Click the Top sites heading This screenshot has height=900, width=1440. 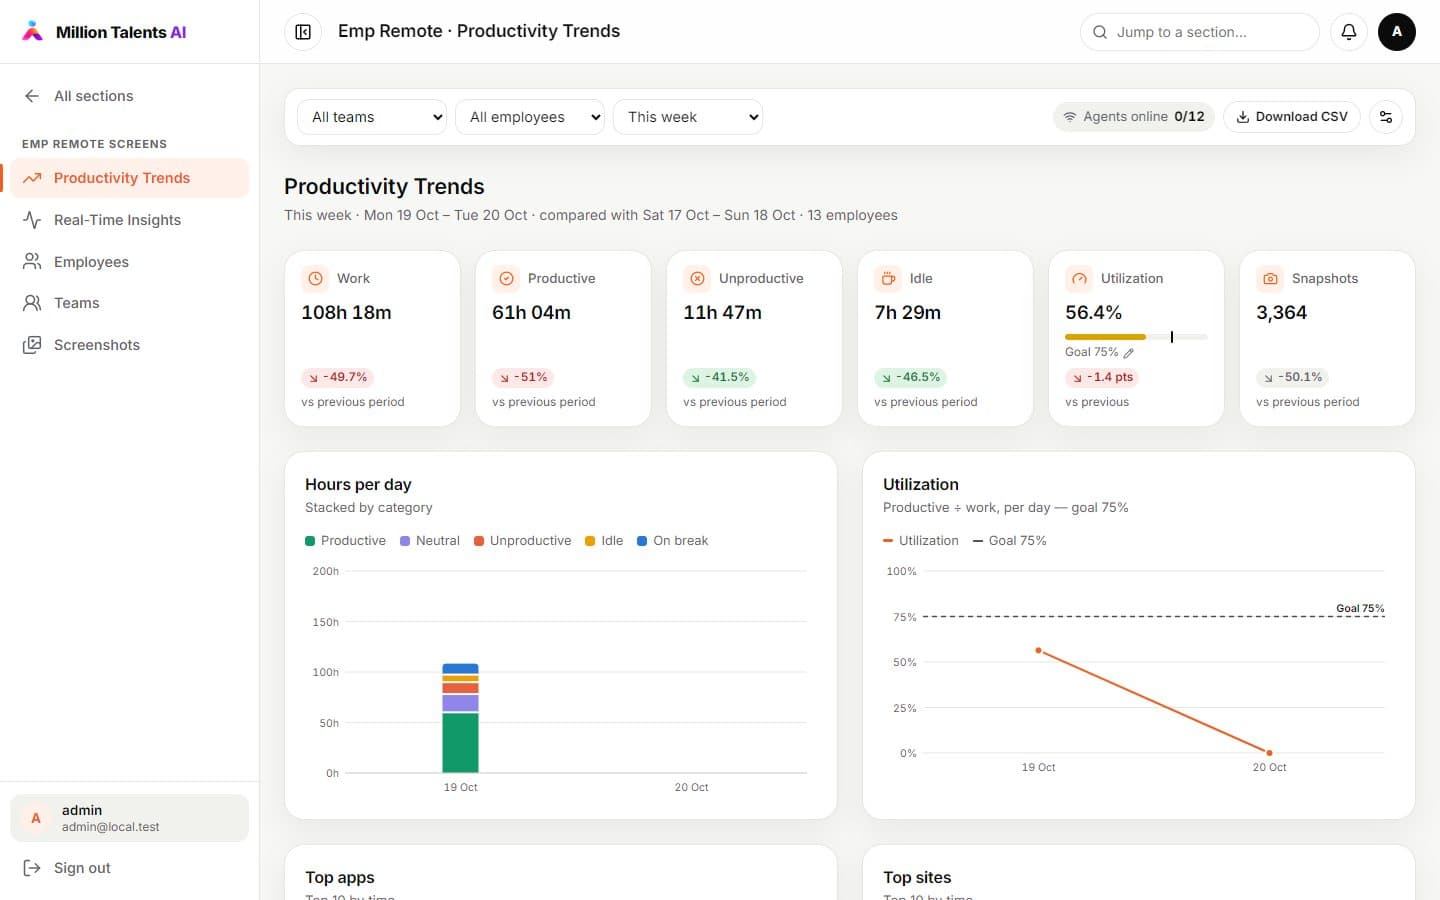point(917,878)
